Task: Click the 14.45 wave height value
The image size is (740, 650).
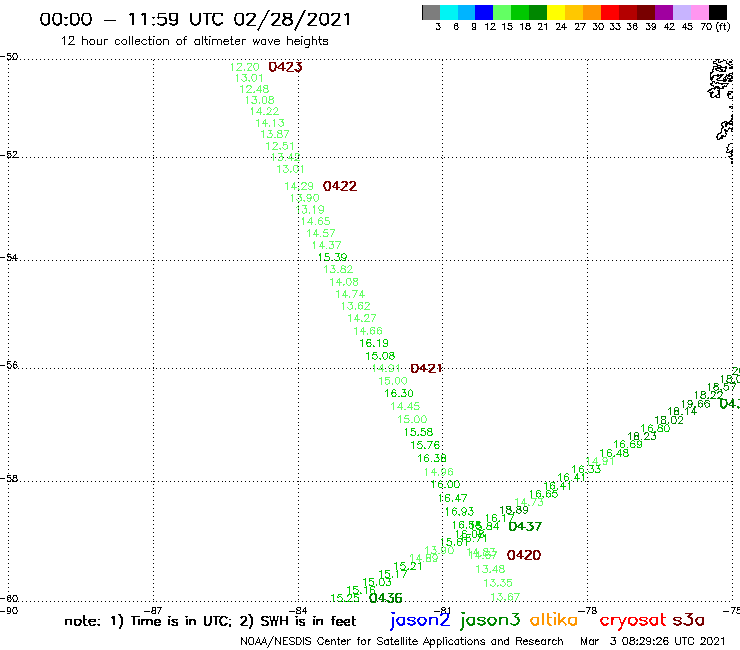Action: coord(405,406)
